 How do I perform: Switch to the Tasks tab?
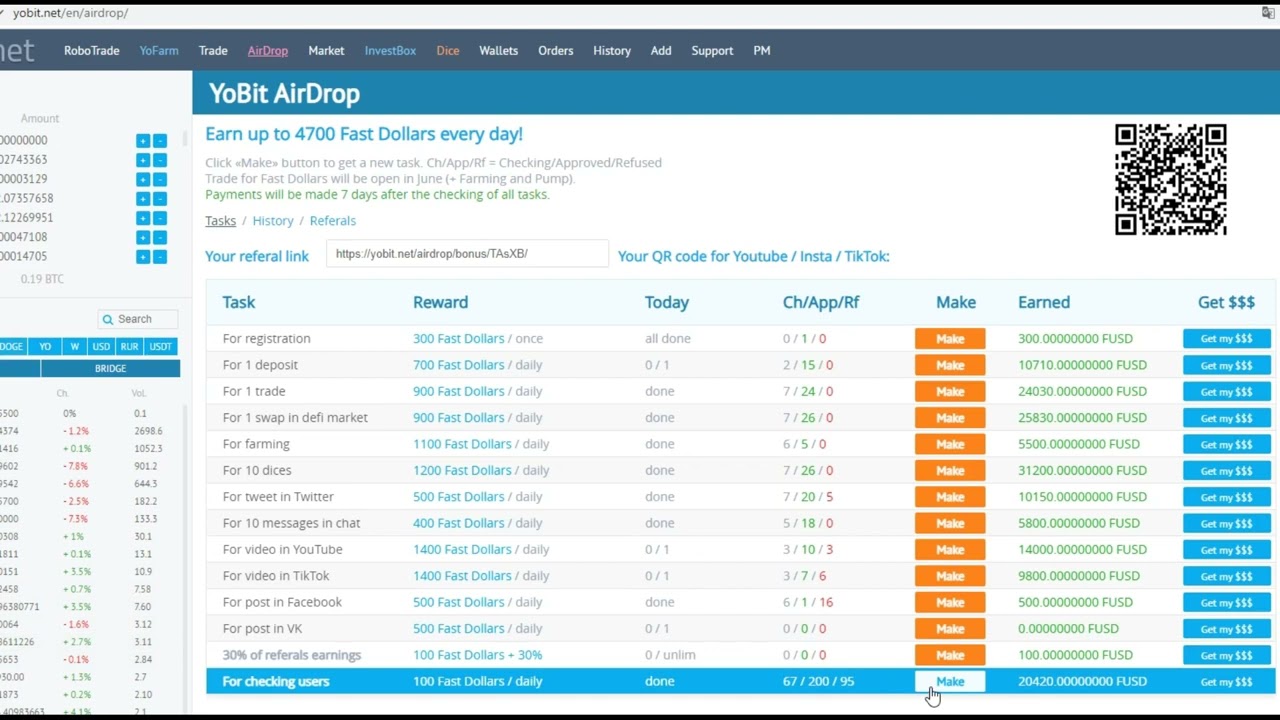click(x=221, y=220)
